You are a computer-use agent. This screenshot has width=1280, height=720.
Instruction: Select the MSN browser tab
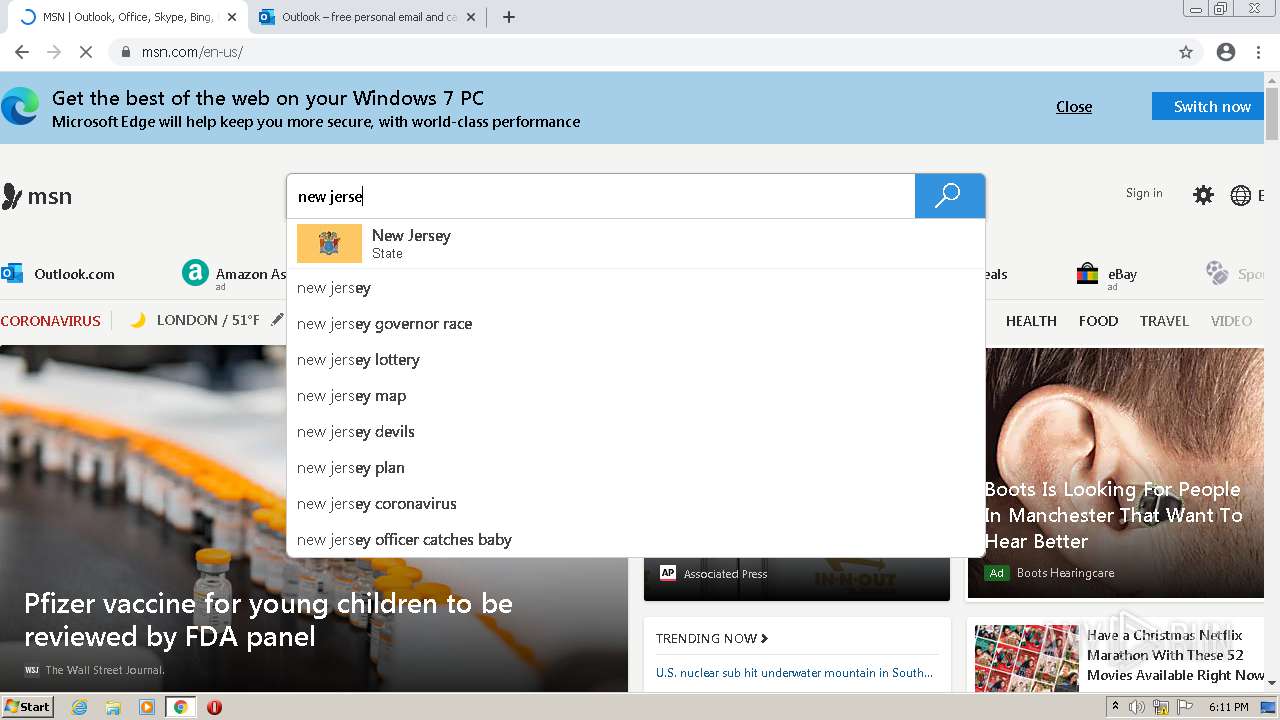point(128,17)
